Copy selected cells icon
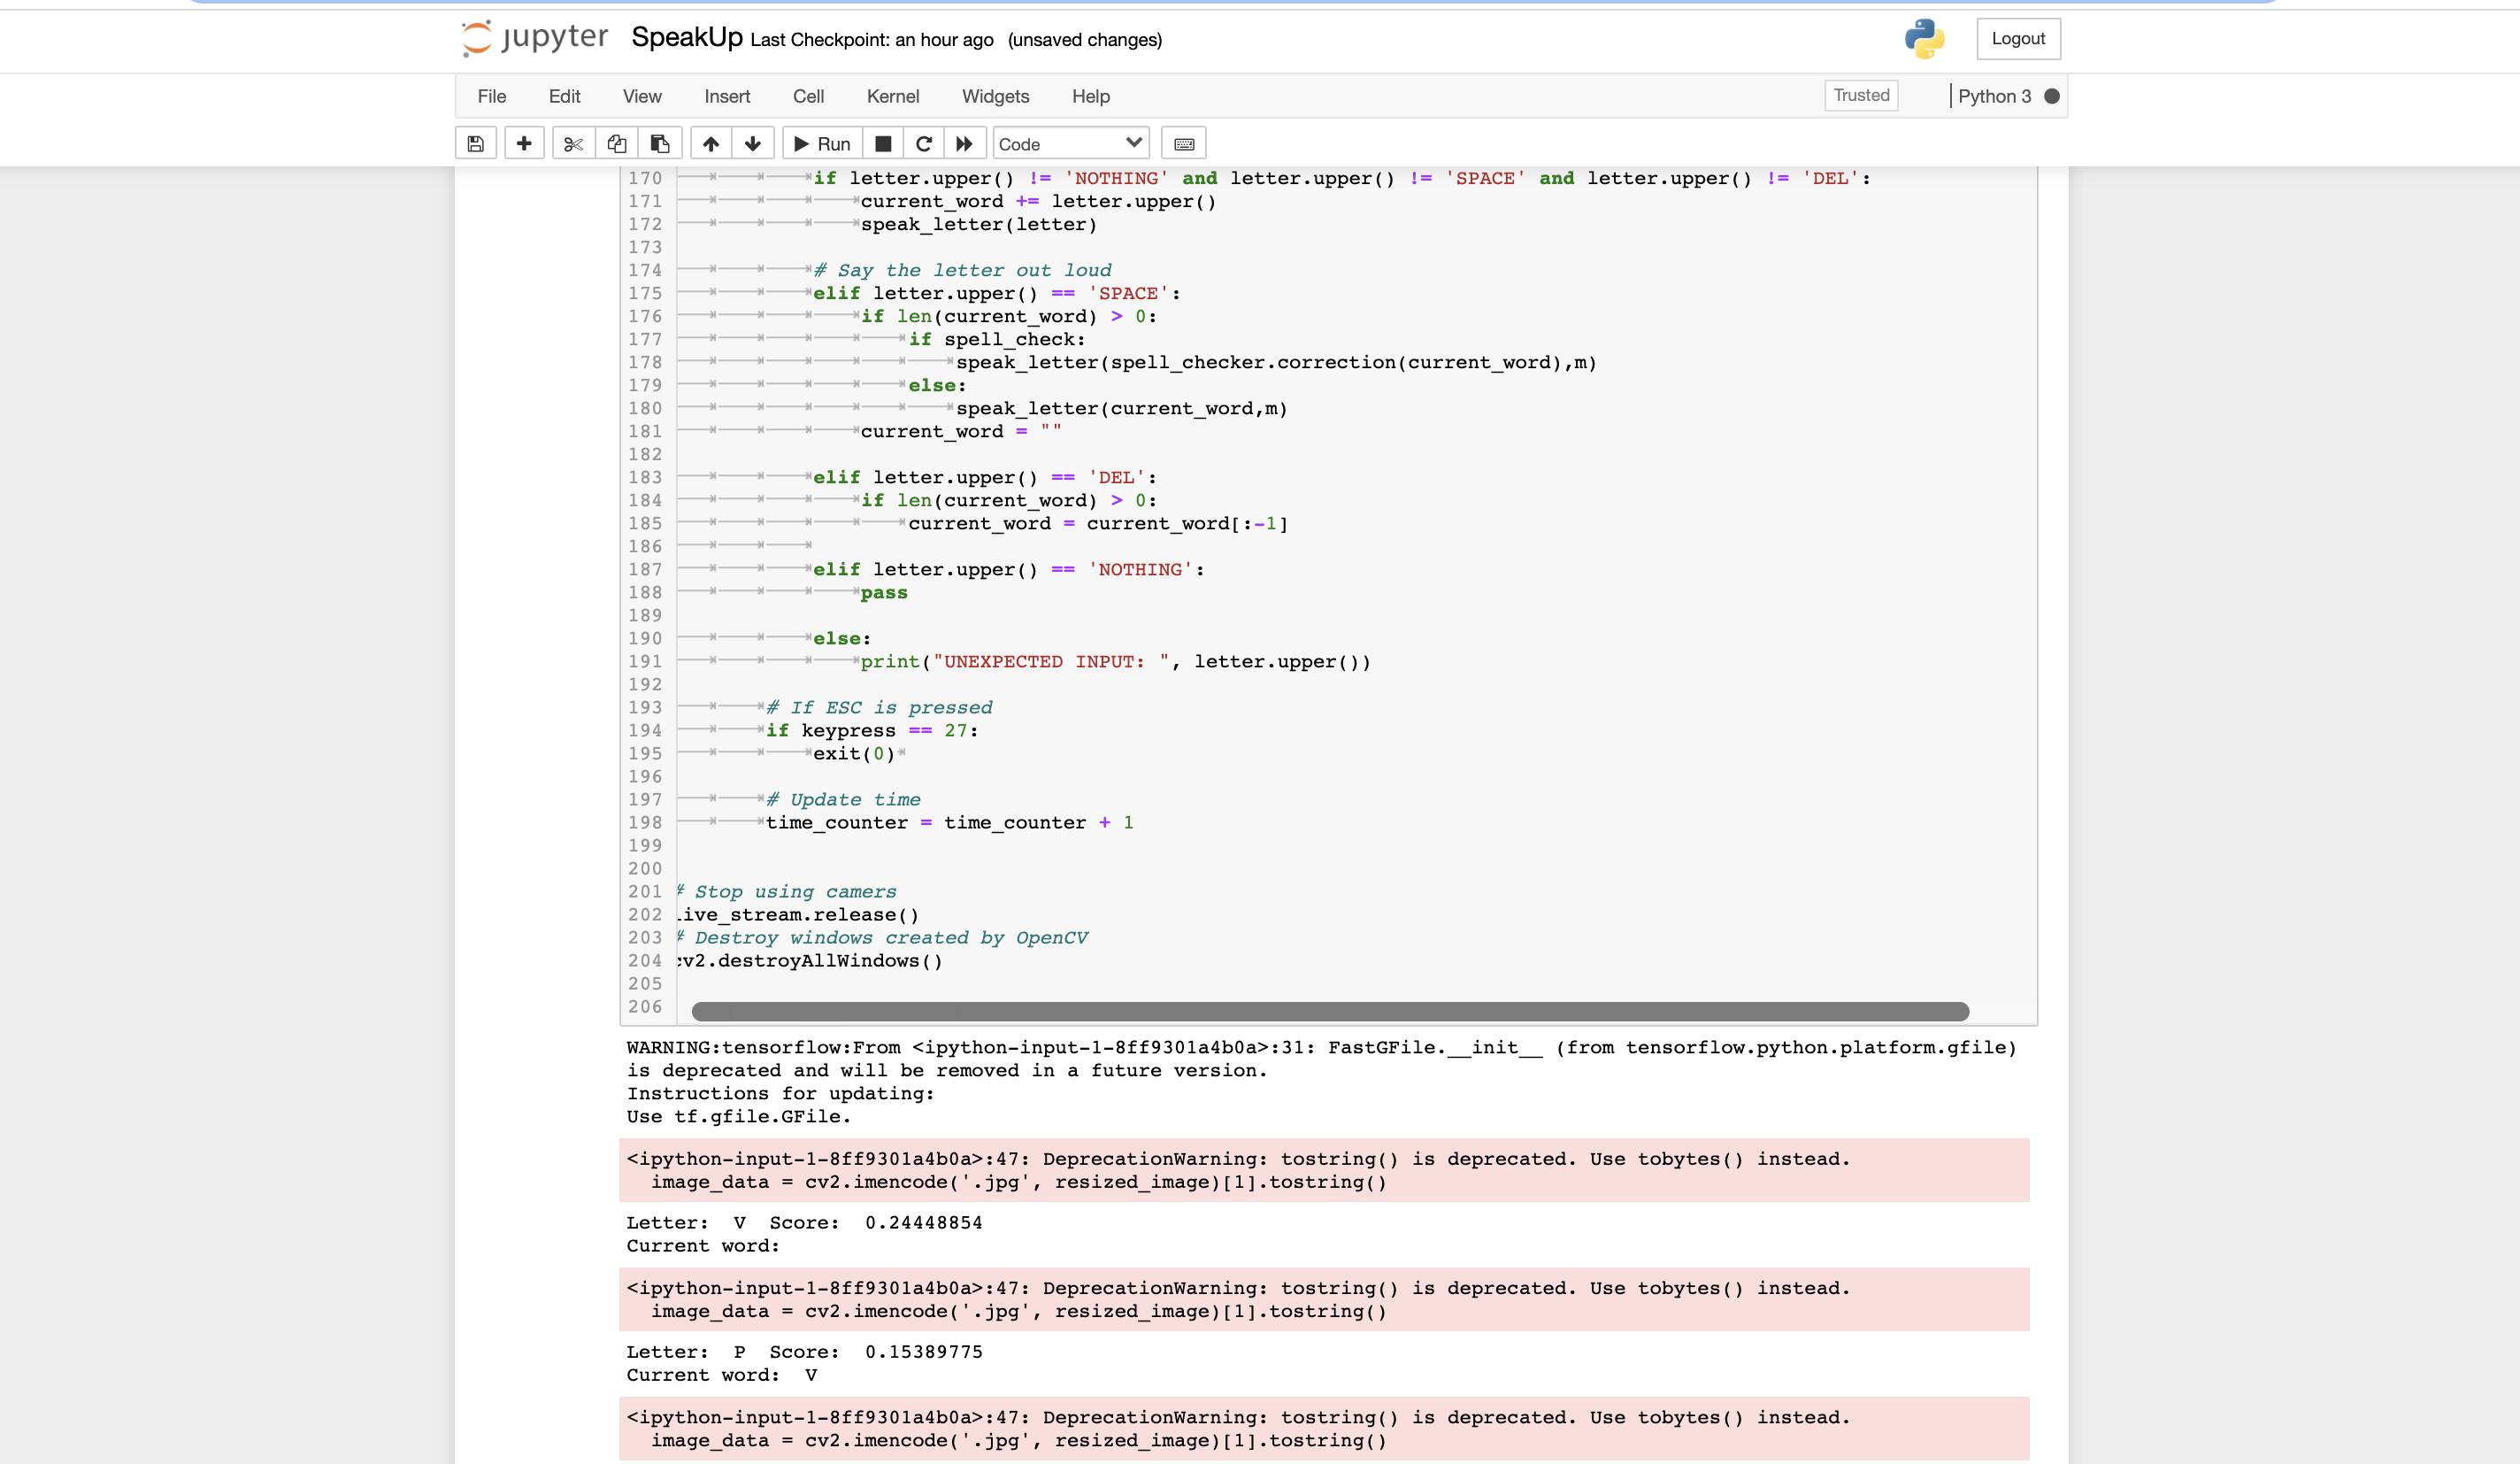This screenshot has width=2520, height=1464. (617, 144)
